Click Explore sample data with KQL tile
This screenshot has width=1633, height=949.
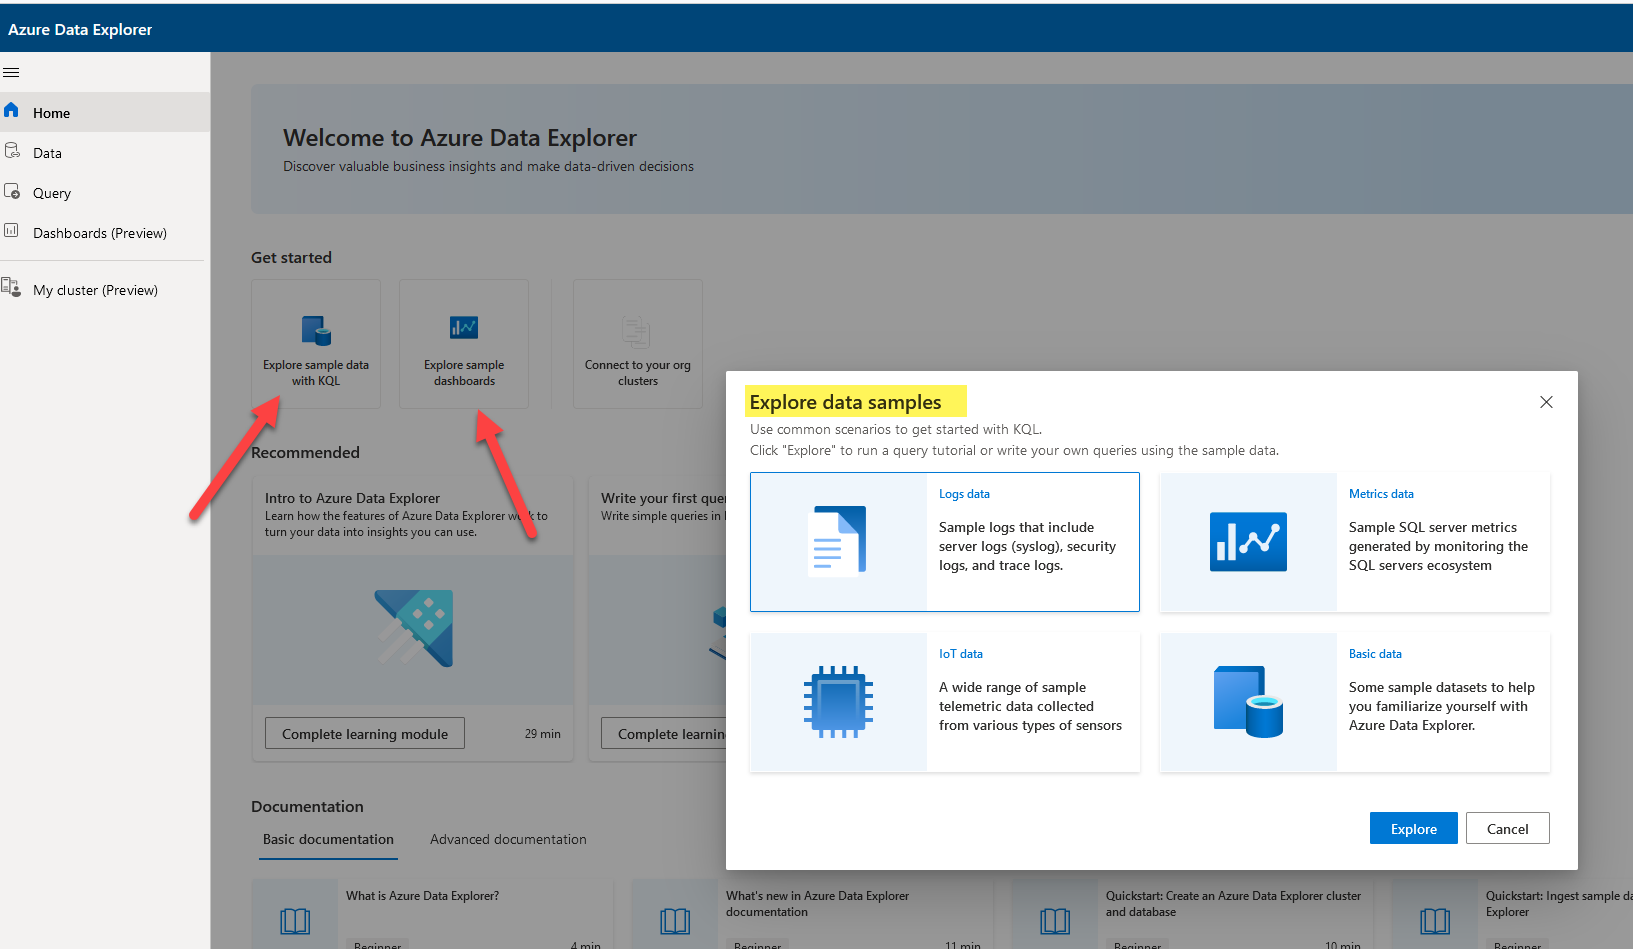pos(316,344)
